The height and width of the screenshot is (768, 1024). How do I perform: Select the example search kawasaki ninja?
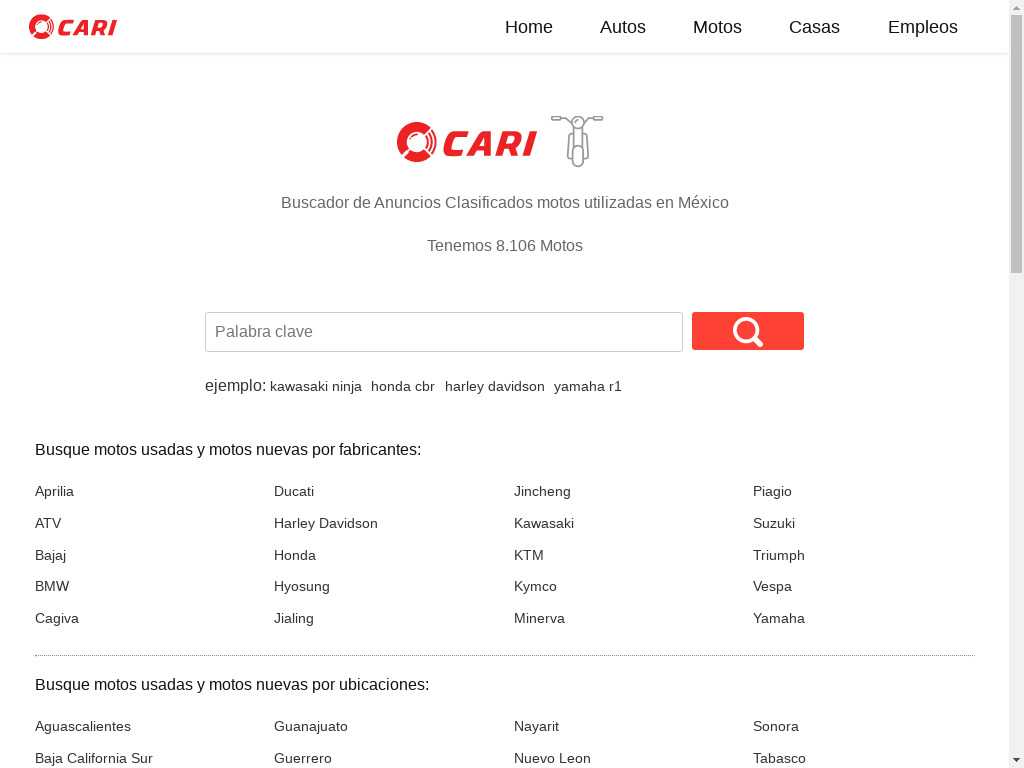coord(316,387)
